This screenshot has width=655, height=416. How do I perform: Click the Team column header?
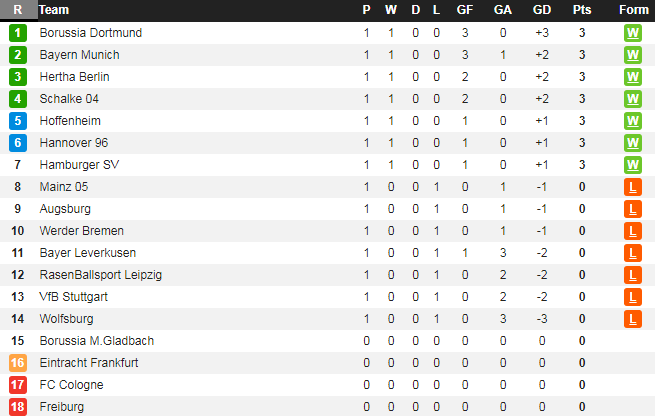click(x=54, y=10)
